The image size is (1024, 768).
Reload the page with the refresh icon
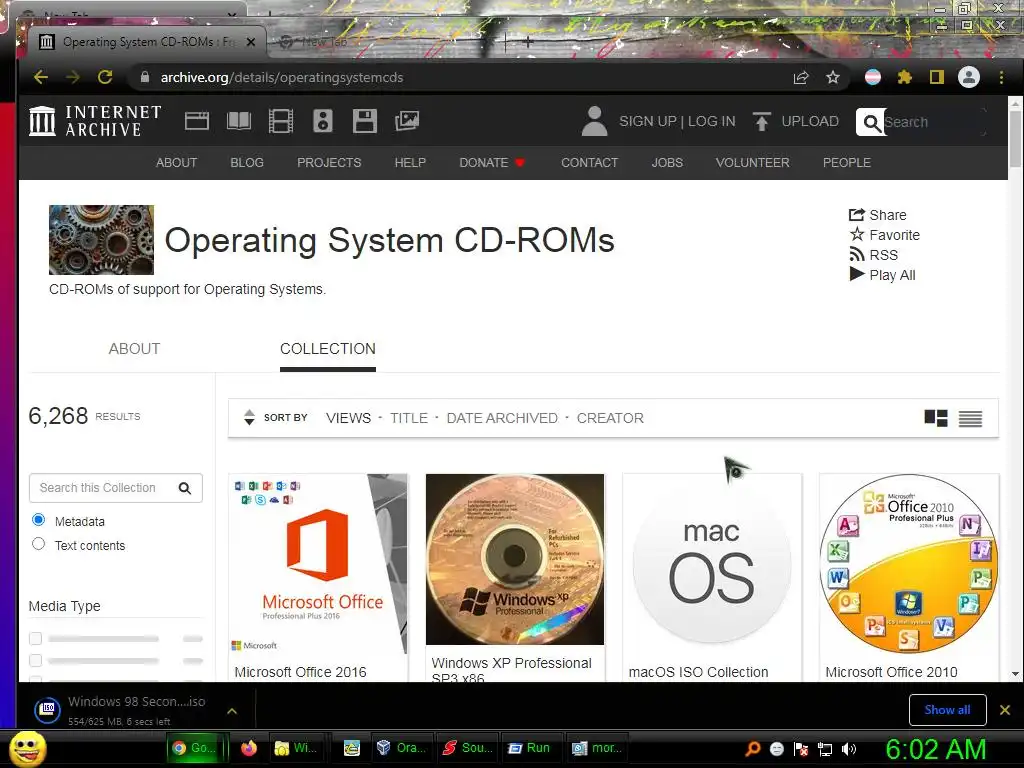coord(104,77)
